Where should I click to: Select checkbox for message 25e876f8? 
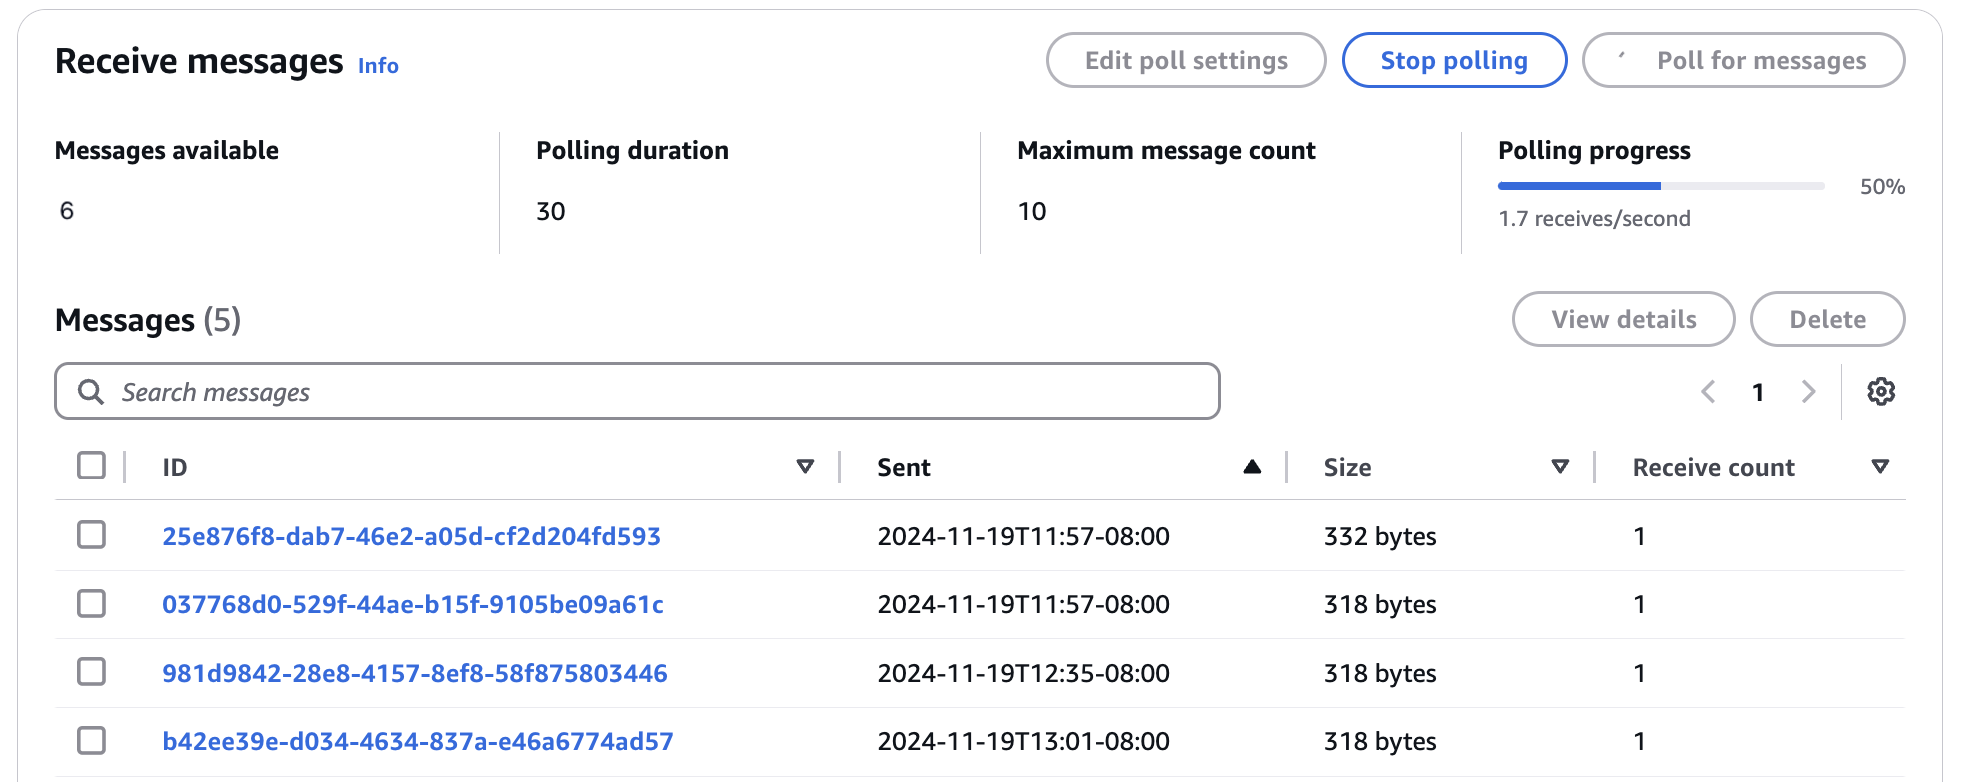(91, 535)
